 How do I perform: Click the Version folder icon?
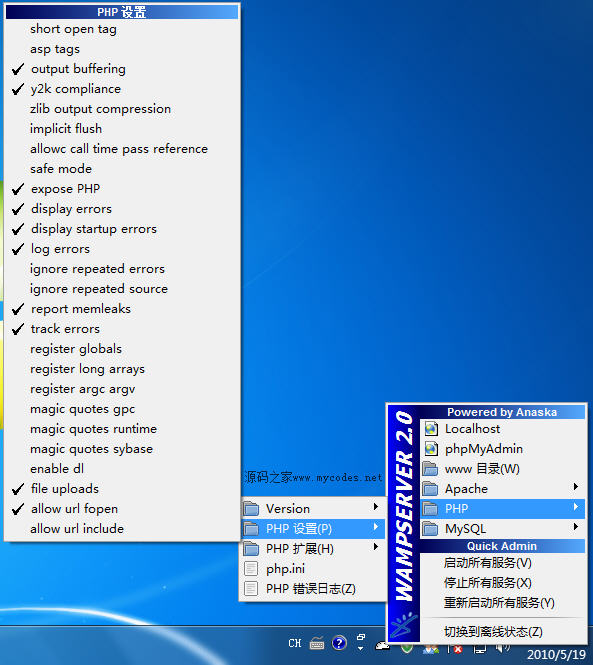click(x=251, y=509)
